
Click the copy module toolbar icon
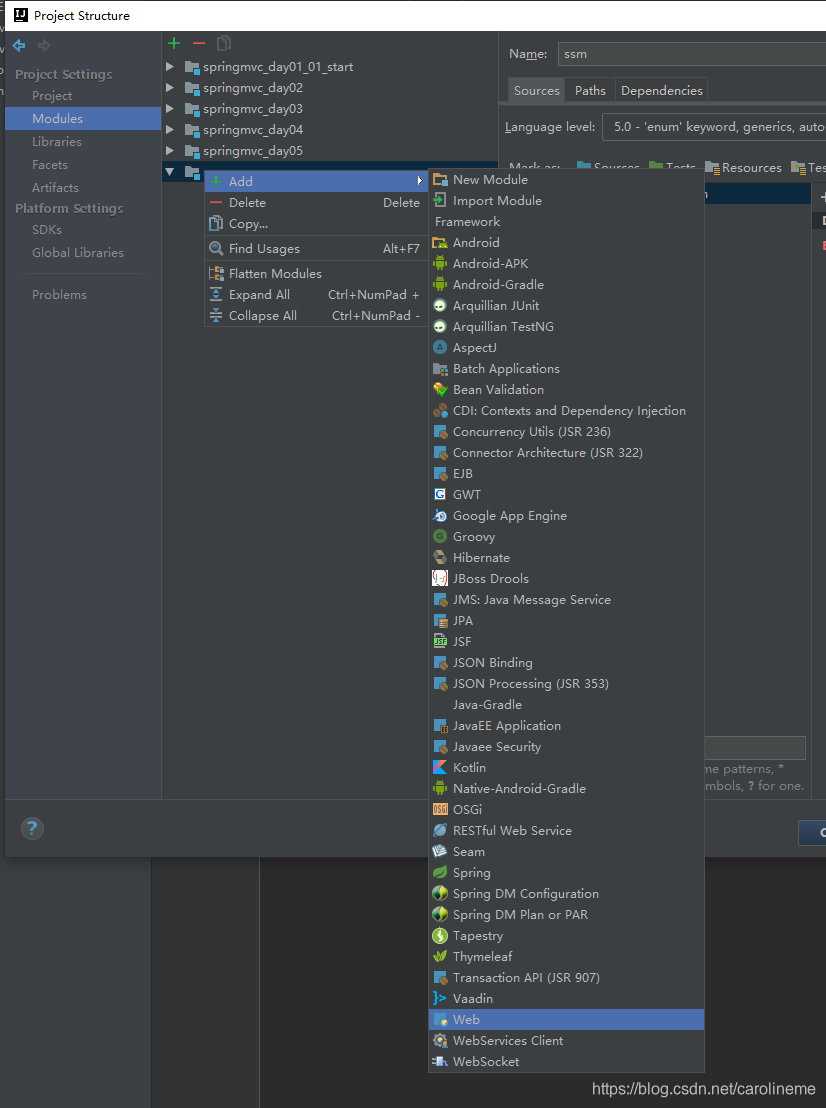tap(223, 44)
